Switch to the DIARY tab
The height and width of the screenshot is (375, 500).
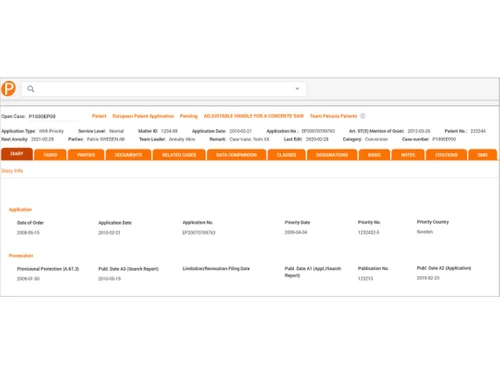pyautogui.click(x=17, y=154)
